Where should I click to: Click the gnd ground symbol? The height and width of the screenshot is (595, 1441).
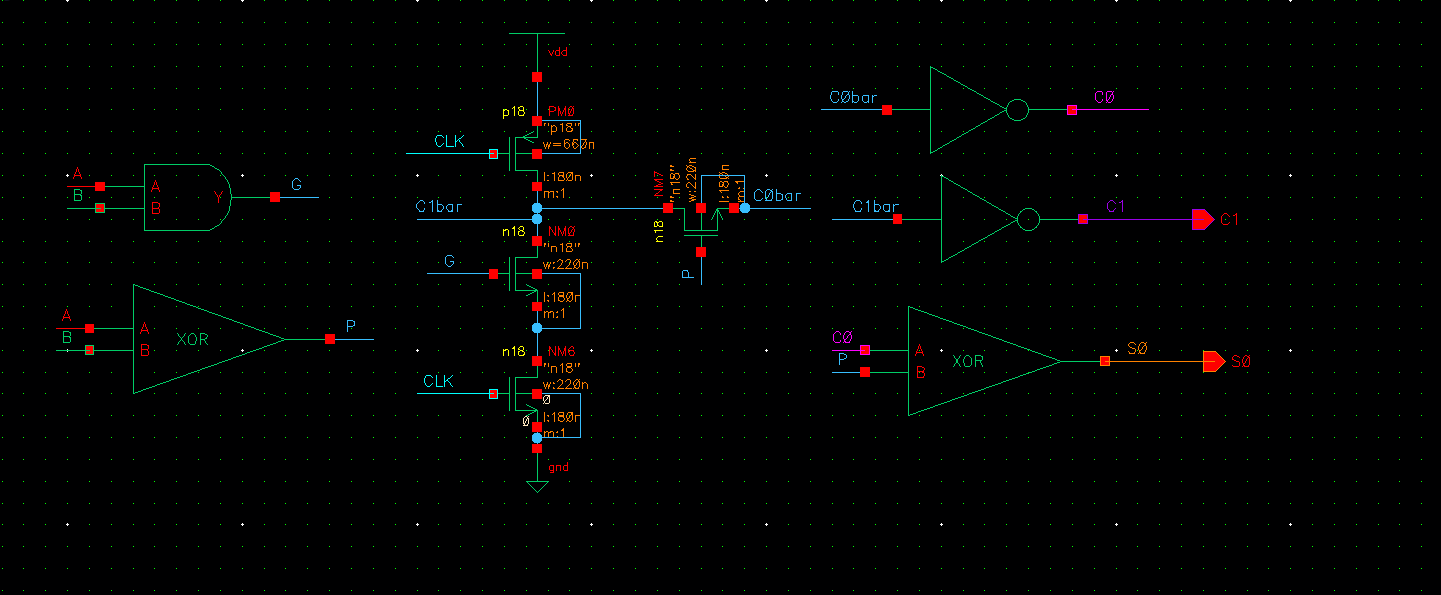pos(537,485)
